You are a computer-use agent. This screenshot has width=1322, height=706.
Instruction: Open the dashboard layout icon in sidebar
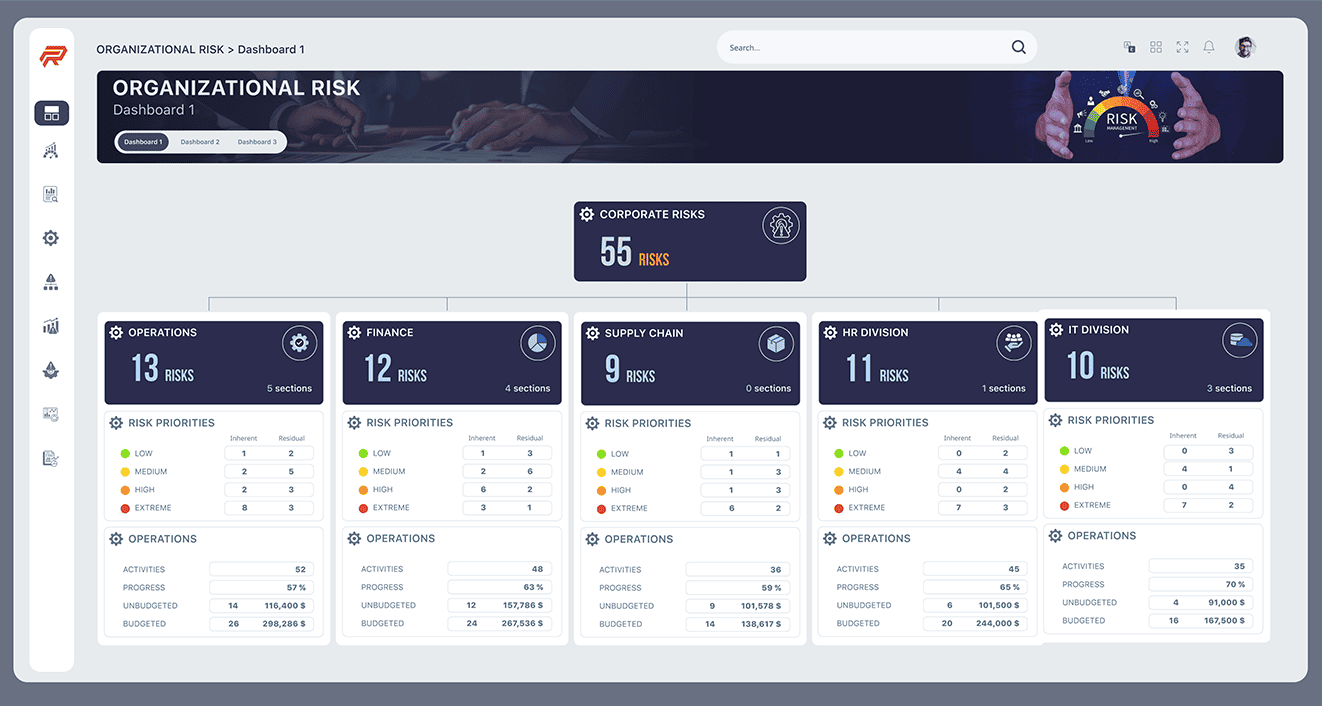tap(51, 113)
